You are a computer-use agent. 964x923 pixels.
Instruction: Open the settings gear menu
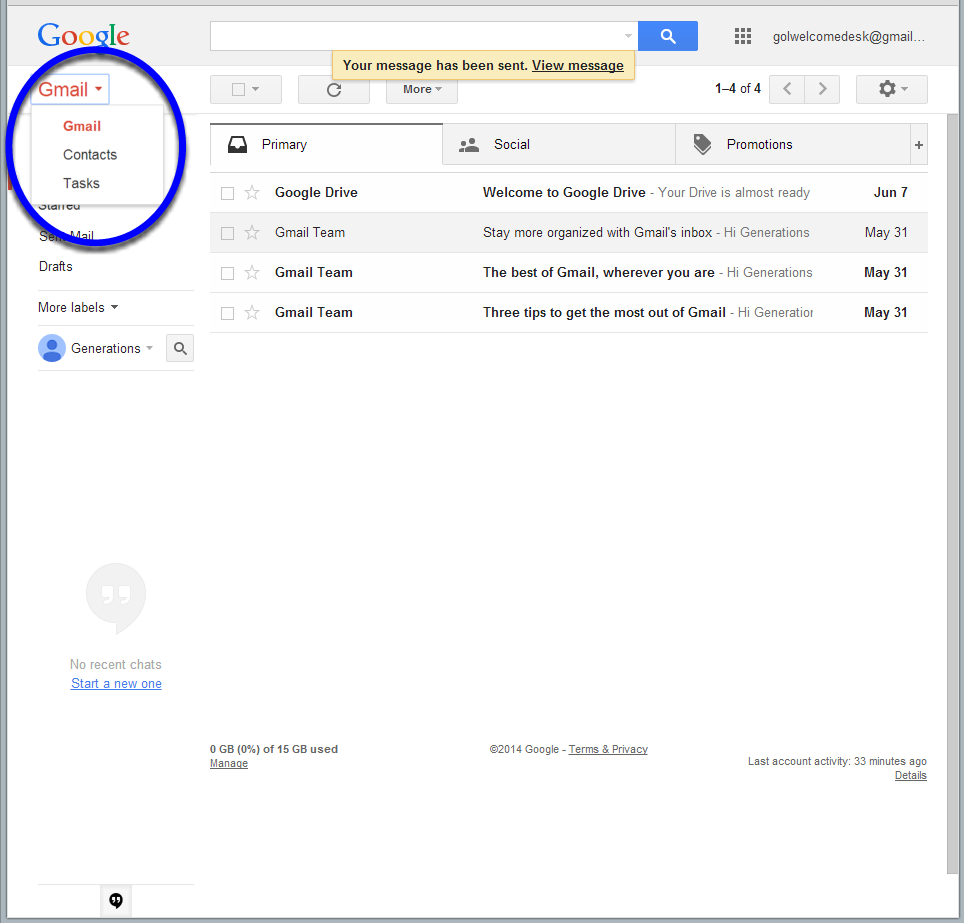(891, 90)
